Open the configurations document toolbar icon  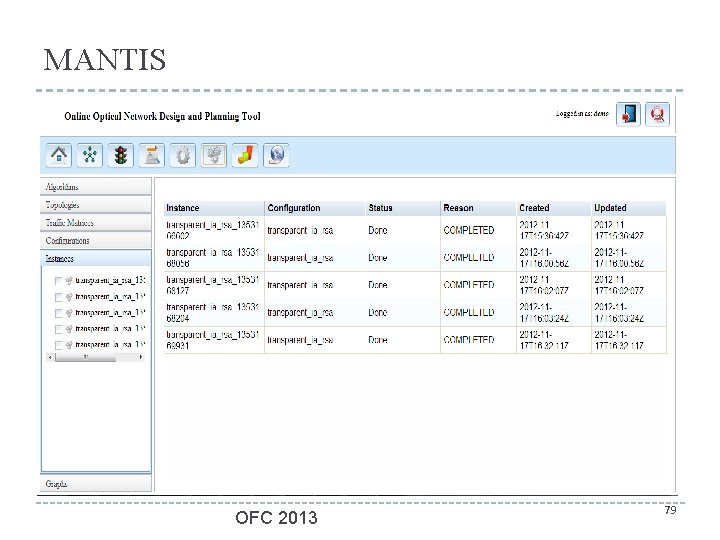click(152, 155)
